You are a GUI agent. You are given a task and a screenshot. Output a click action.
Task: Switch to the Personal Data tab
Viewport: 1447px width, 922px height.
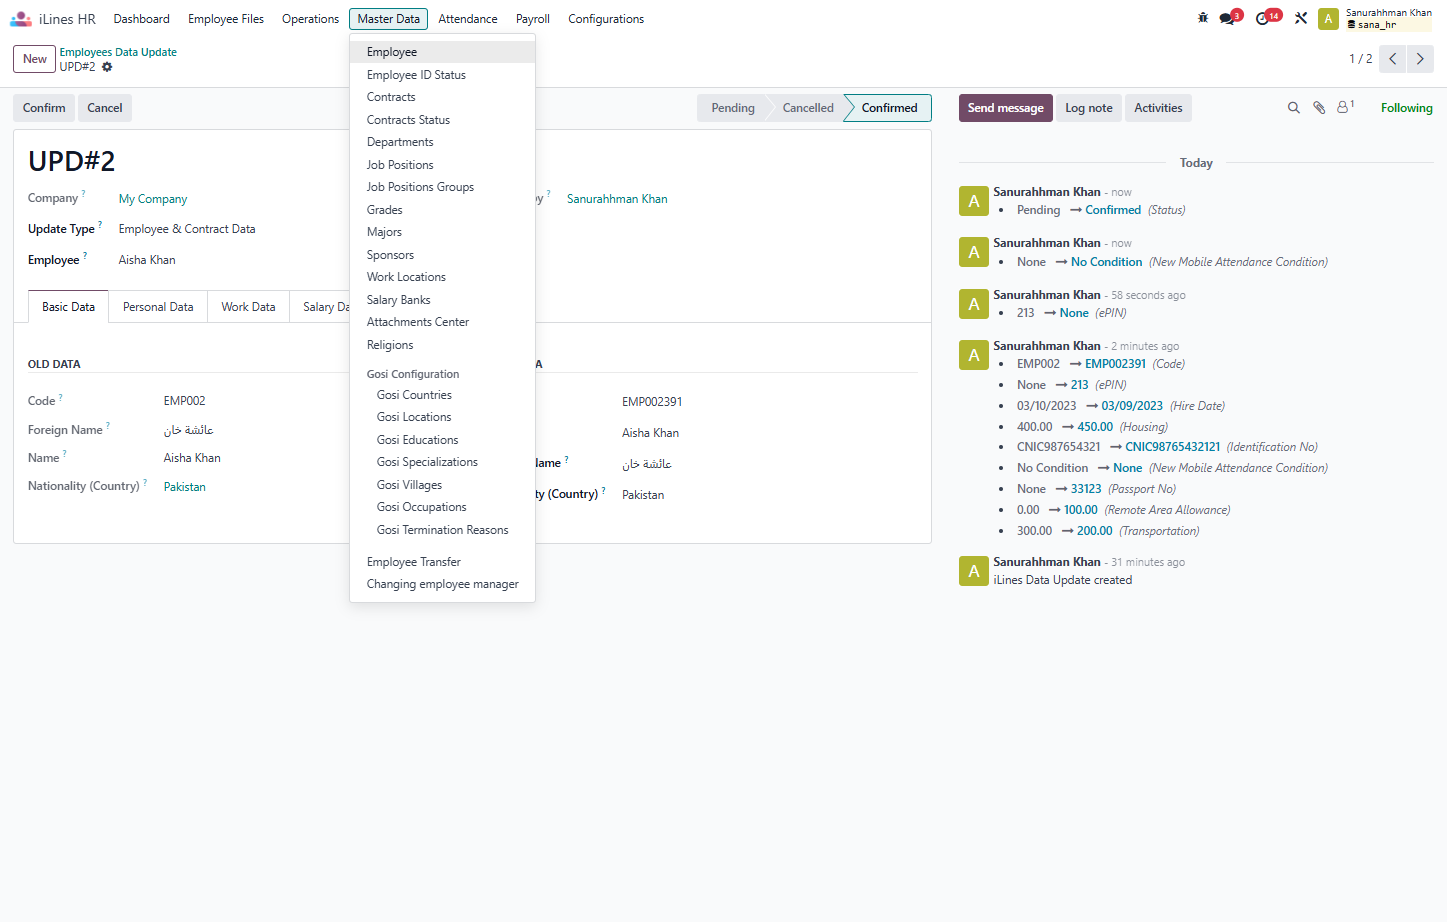click(x=158, y=307)
